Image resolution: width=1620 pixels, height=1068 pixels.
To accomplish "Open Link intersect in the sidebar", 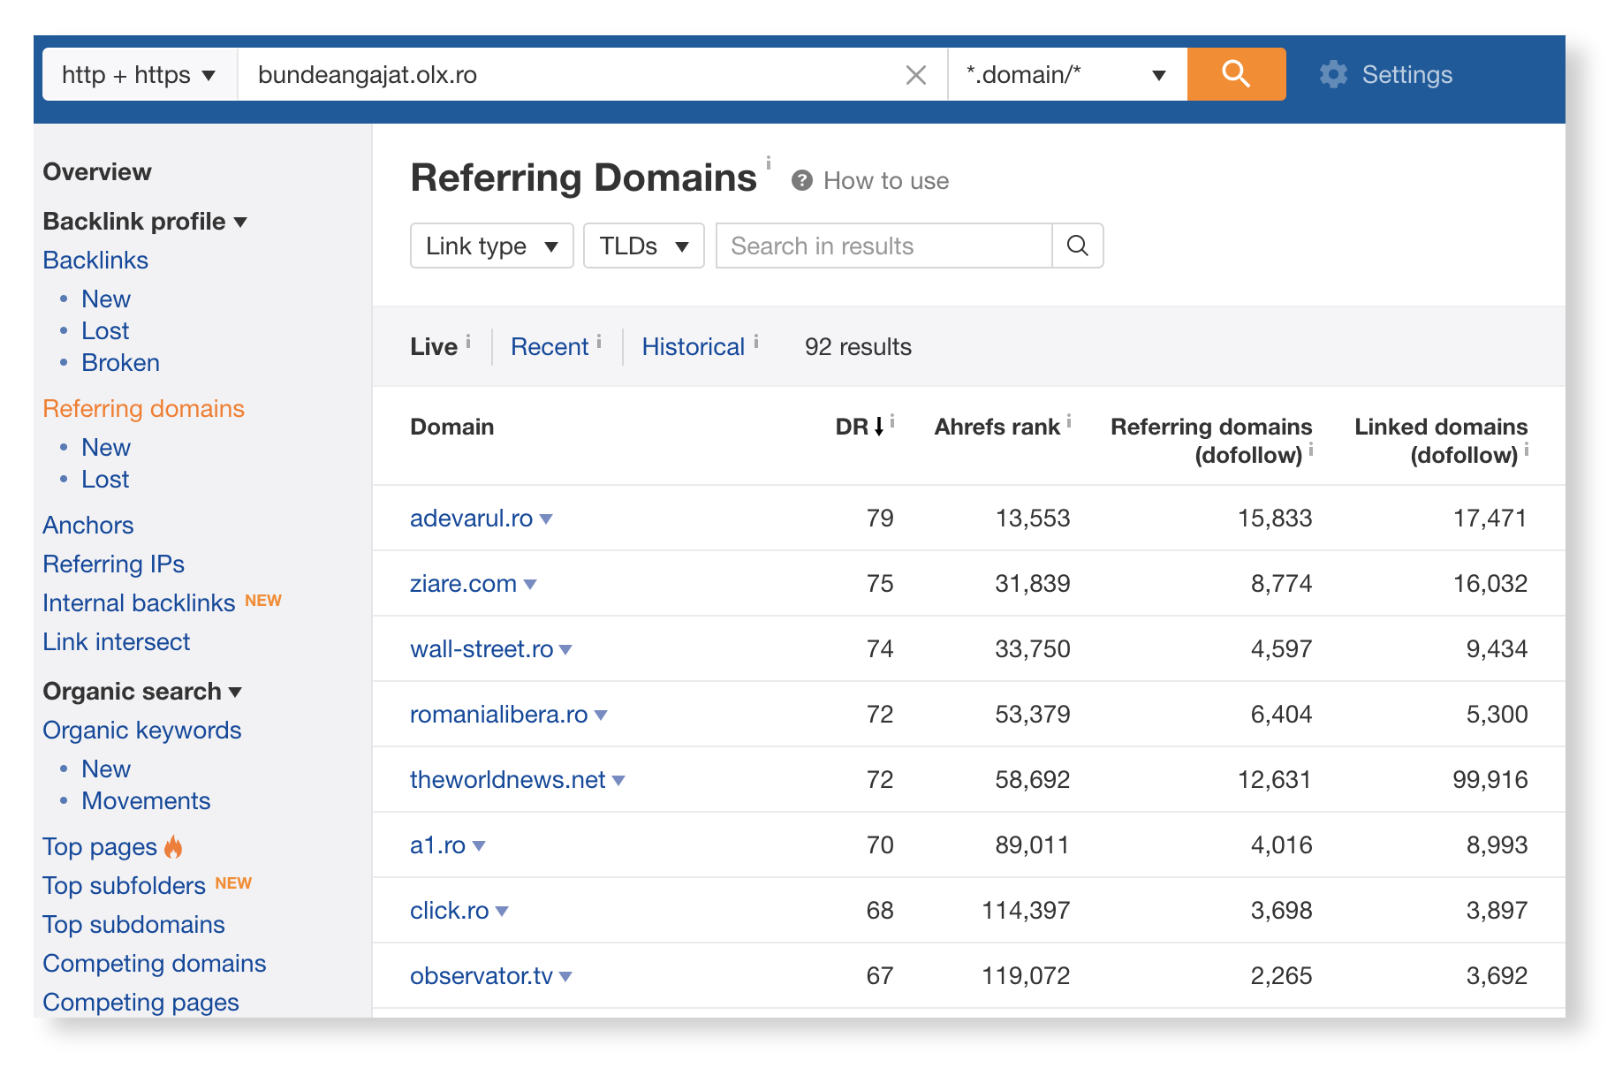I will click(116, 642).
